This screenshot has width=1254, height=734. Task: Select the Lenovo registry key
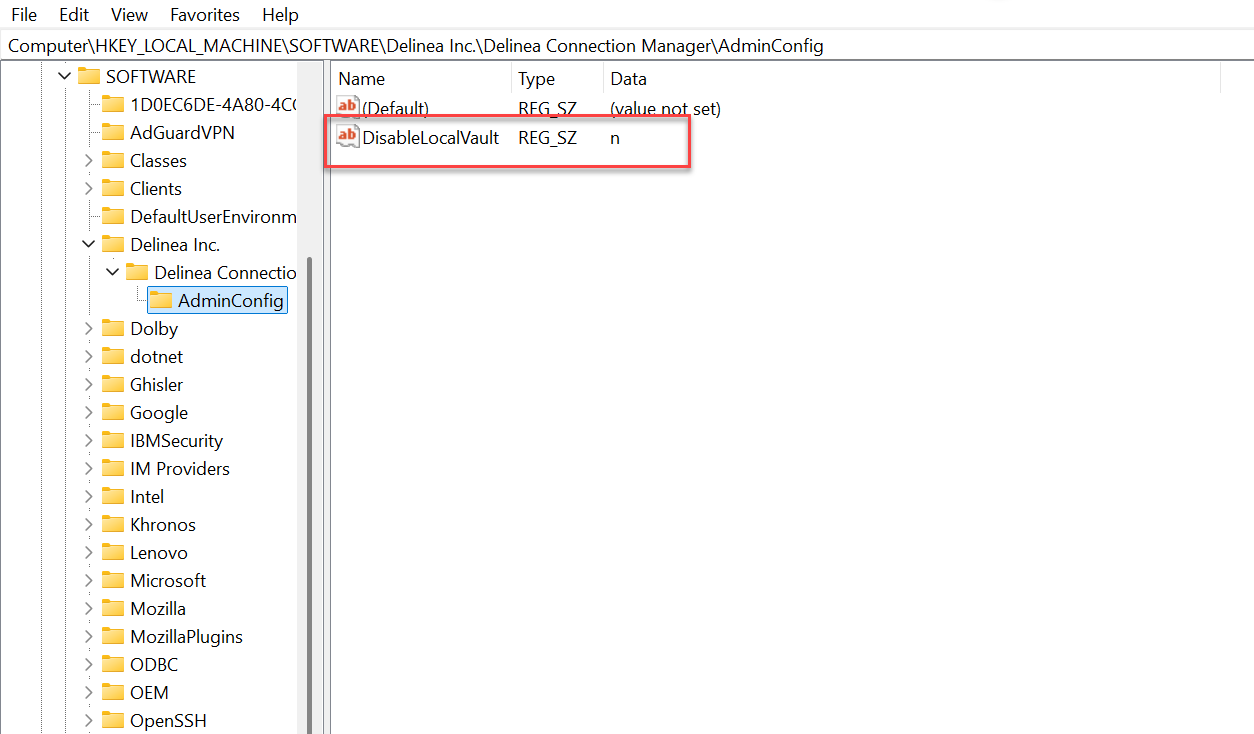point(158,552)
